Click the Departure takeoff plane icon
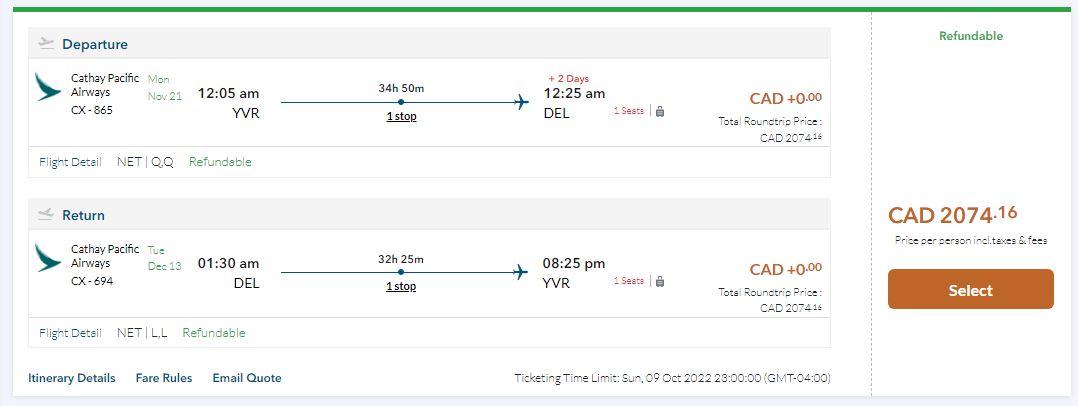Viewport: 1078px width, 406px height. pyautogui.click(x=46, y=43)
